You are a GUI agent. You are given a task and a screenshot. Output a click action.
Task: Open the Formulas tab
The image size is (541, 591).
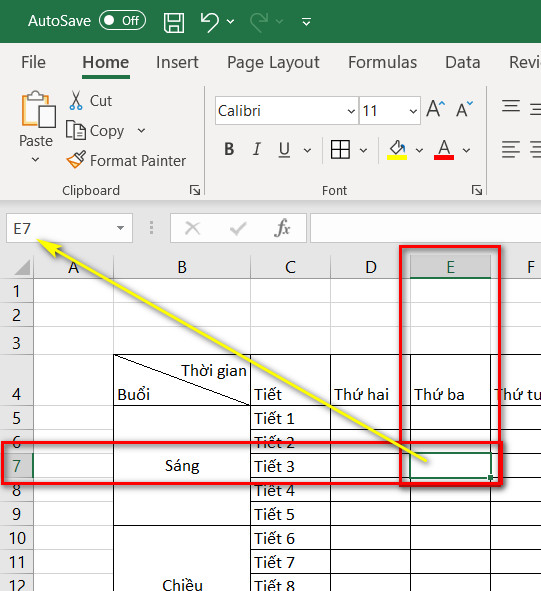[x=382, y=62]
